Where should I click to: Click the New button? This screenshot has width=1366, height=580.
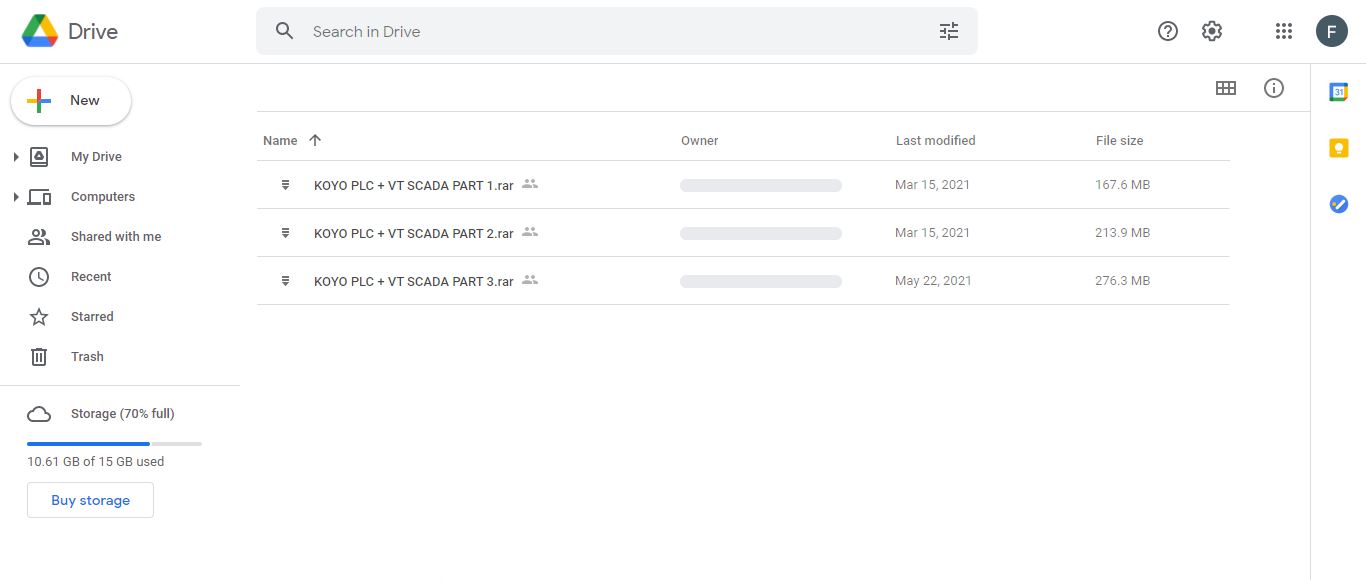(x=70, y=100)
